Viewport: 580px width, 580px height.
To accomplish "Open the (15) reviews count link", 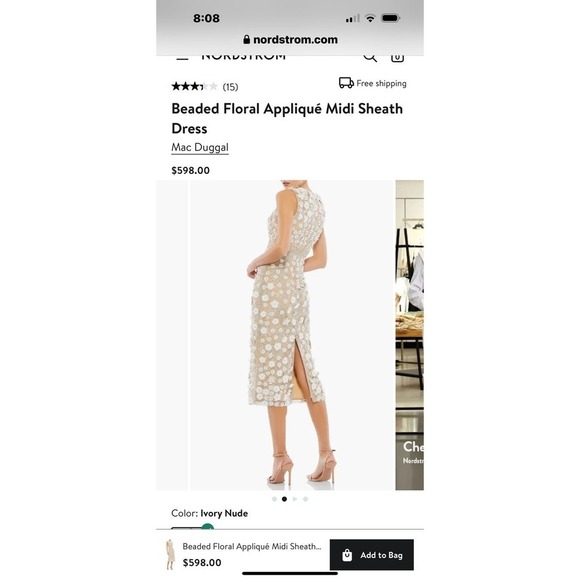I will pos(230,87).
